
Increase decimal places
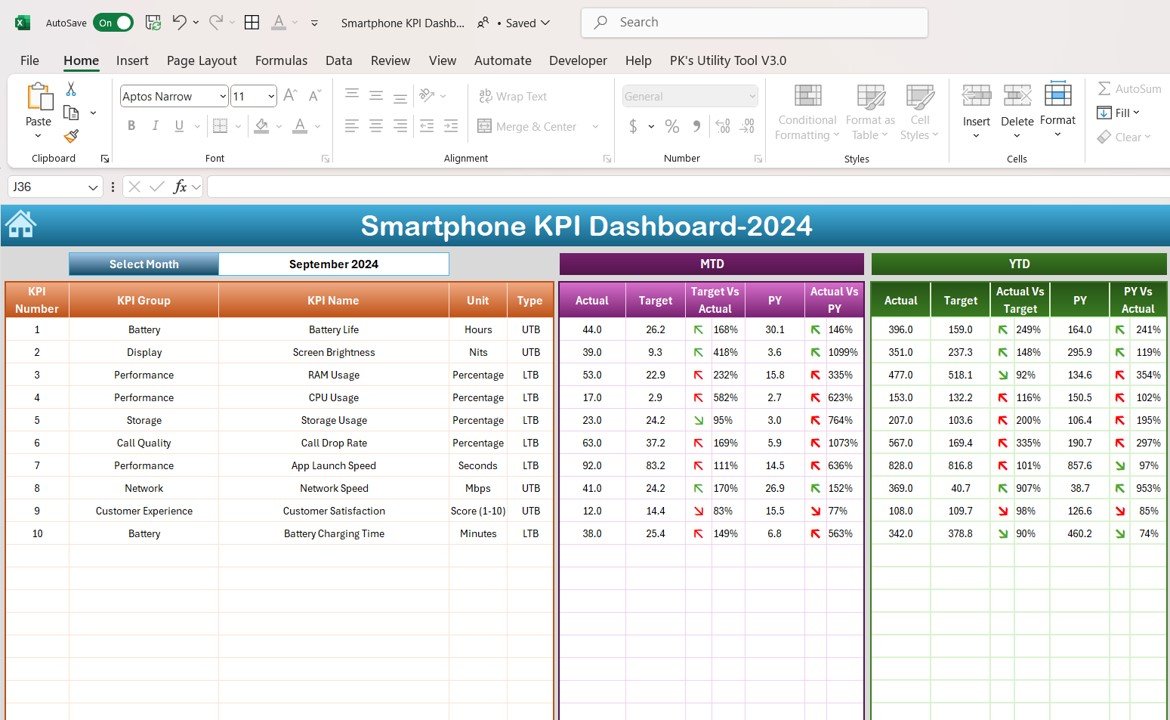click(722, 126)
